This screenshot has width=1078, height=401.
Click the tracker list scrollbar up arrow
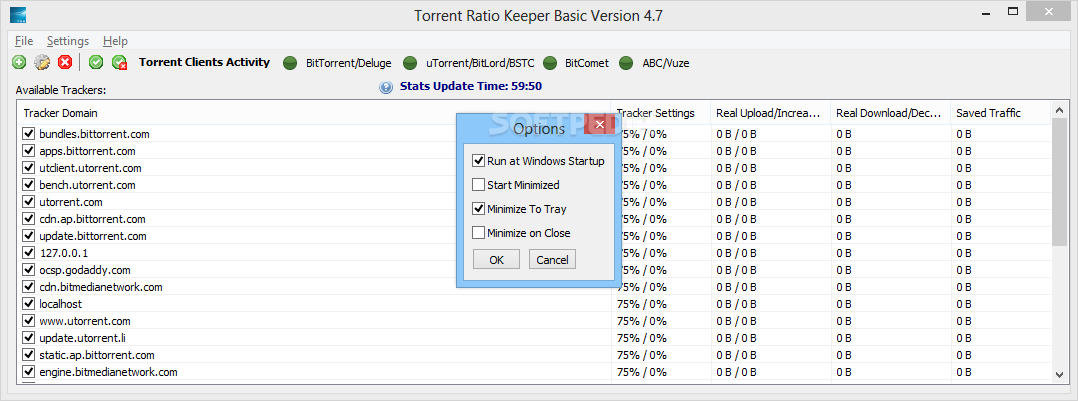1059,110
